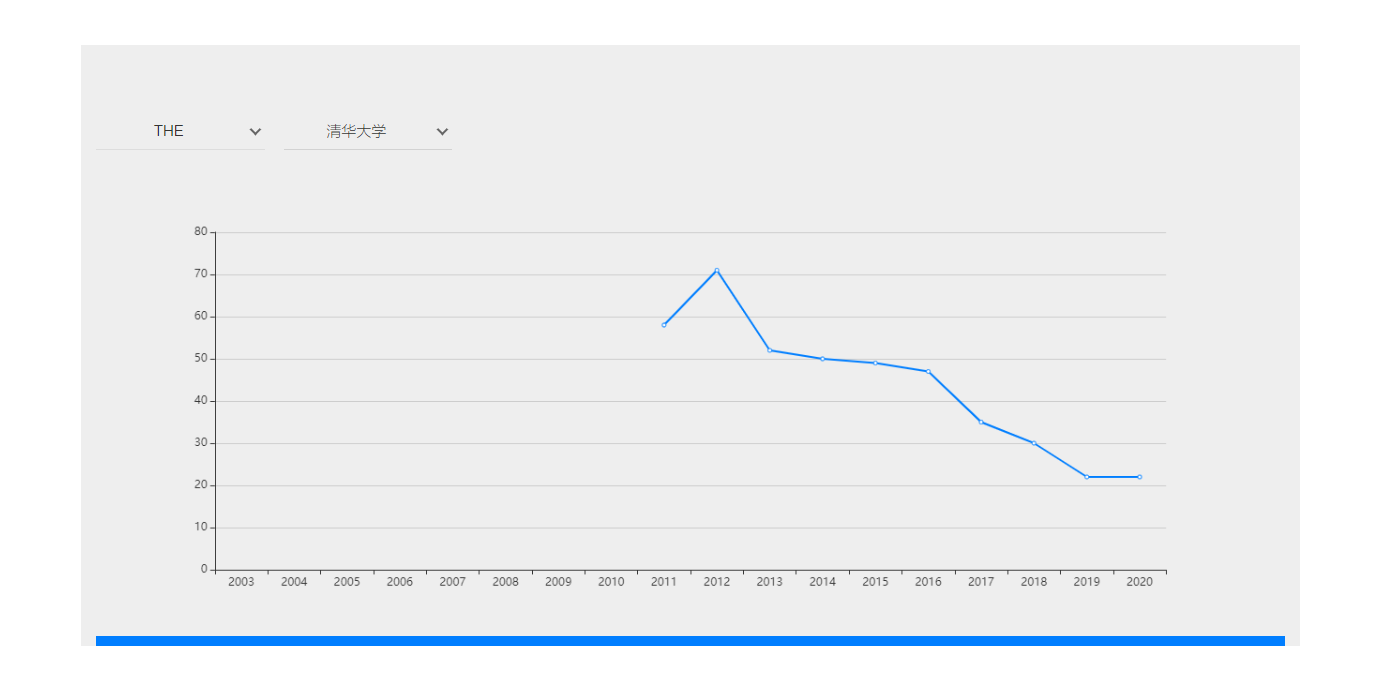Click the 0 y-axis value label

pyautogui.click(x=204, y=569)
